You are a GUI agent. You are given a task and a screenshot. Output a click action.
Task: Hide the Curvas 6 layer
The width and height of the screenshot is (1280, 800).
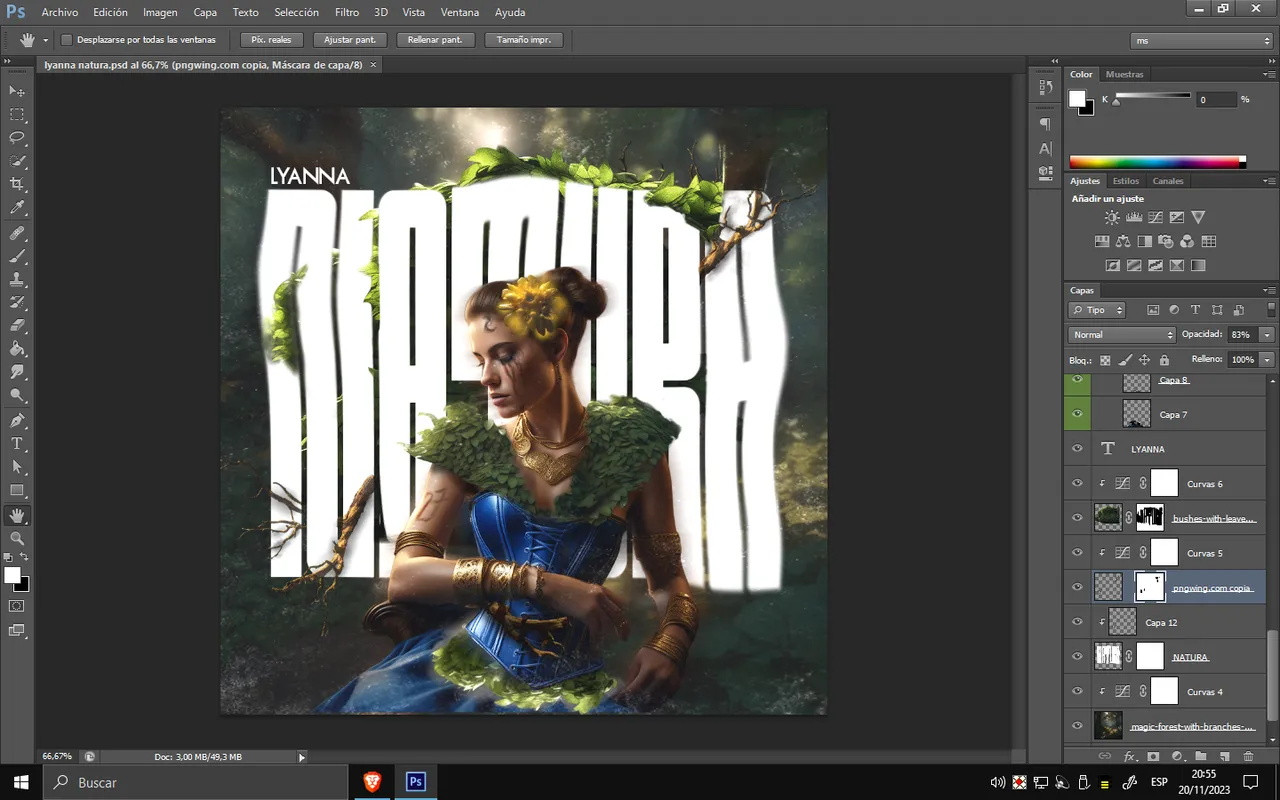pyautogui.click(x=1077, y=483)
